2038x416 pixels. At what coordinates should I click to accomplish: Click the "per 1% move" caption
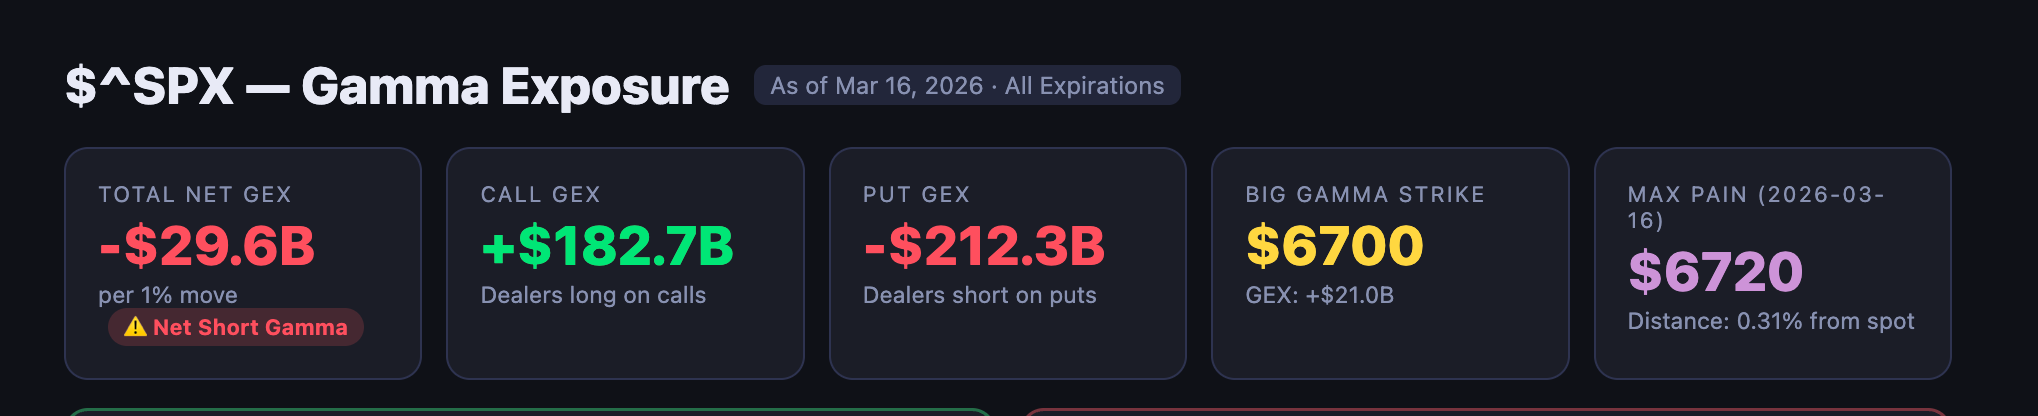tap(168, 295)
